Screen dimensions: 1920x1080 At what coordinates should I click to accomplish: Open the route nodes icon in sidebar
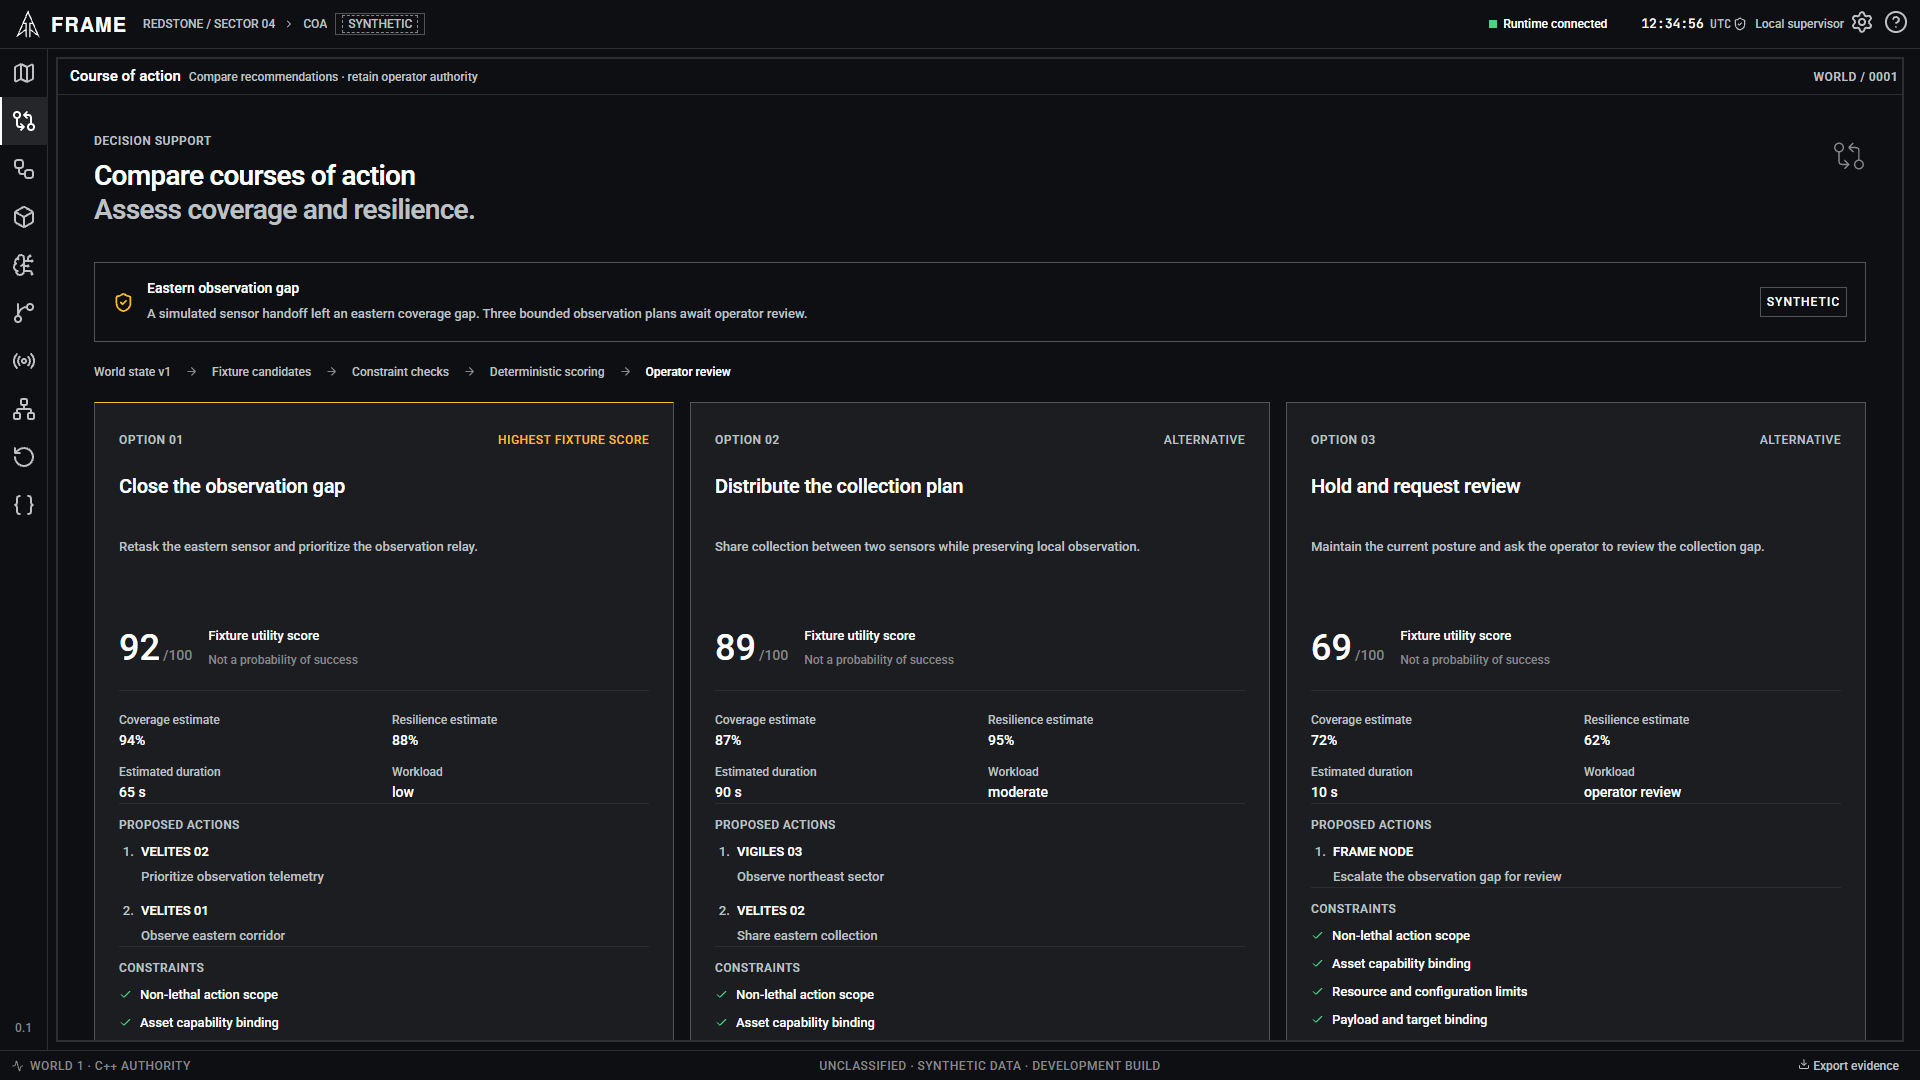click(x=24, y=169)
